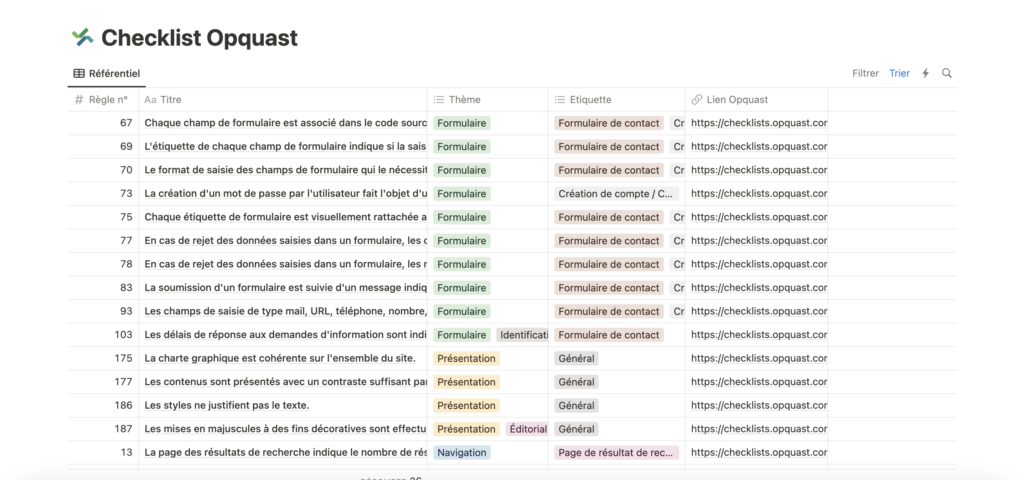Open title 'Les styles ne justifient pas le texte.'
The height and width of the screenshot is (480, 1024).
click(x=227, y=405)
